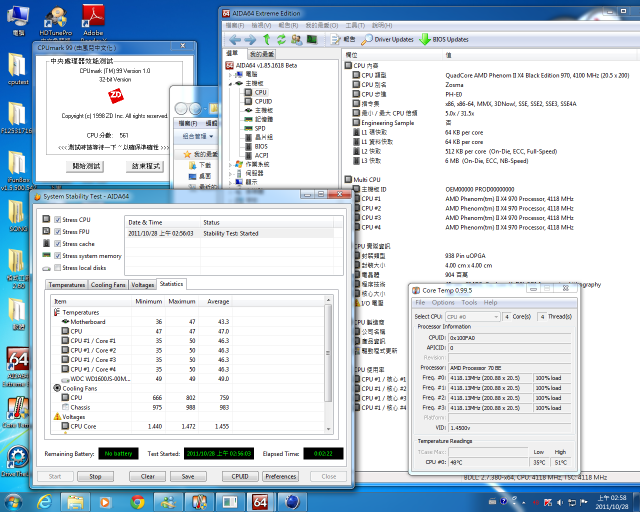Open Driver Updates in AIDA64
Image resolution: width=640 pixels, height=512 pixels.
(388, 39)
